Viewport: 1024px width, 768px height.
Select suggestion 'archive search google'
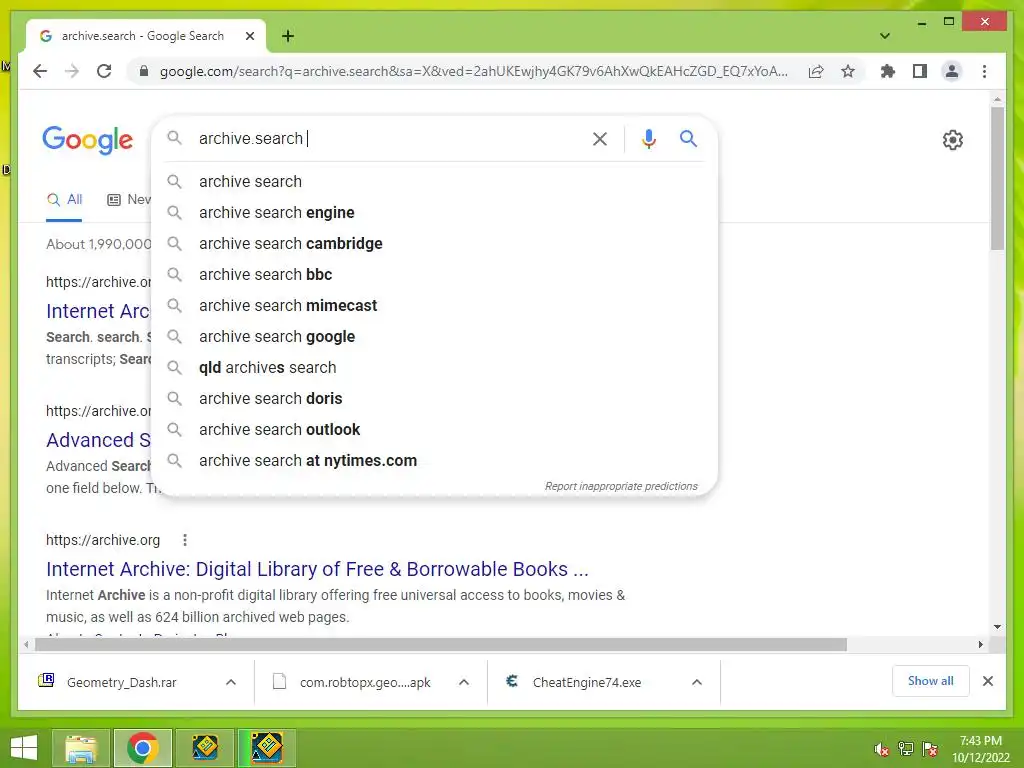tap(434, 336)
